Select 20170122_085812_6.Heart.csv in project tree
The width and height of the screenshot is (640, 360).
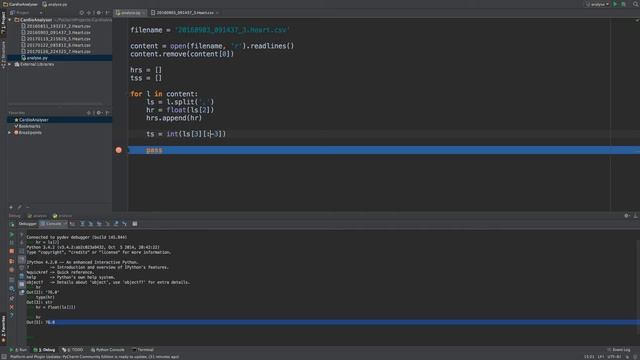(x=58, y=45)
